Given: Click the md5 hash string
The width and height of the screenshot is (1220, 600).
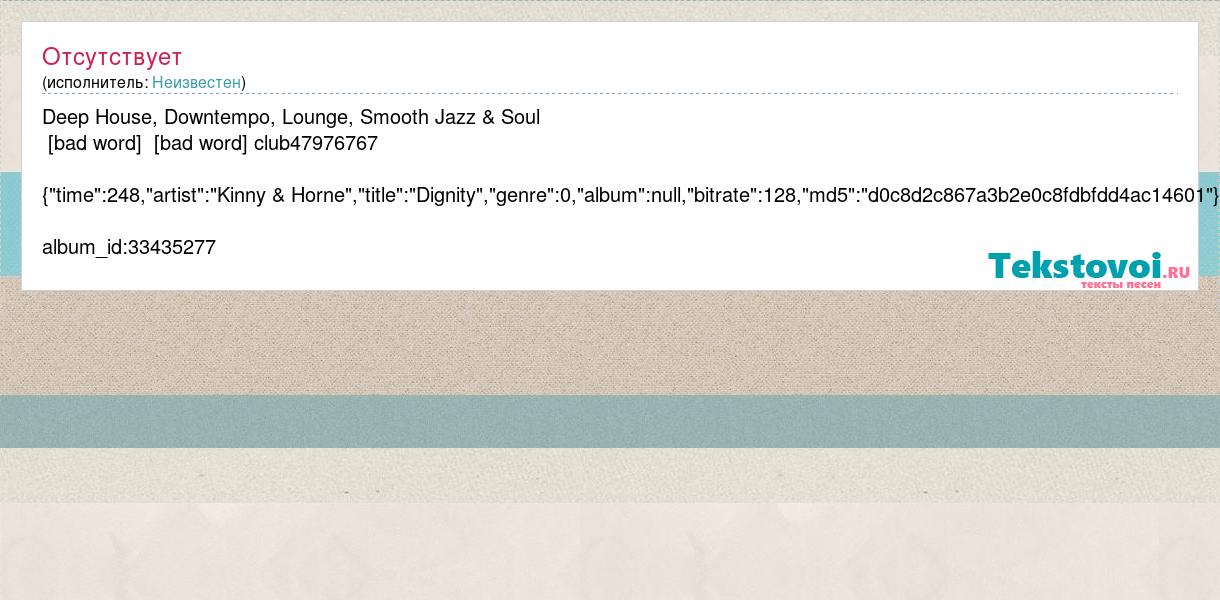Looking at the screenshot, I should (1035, 195).
